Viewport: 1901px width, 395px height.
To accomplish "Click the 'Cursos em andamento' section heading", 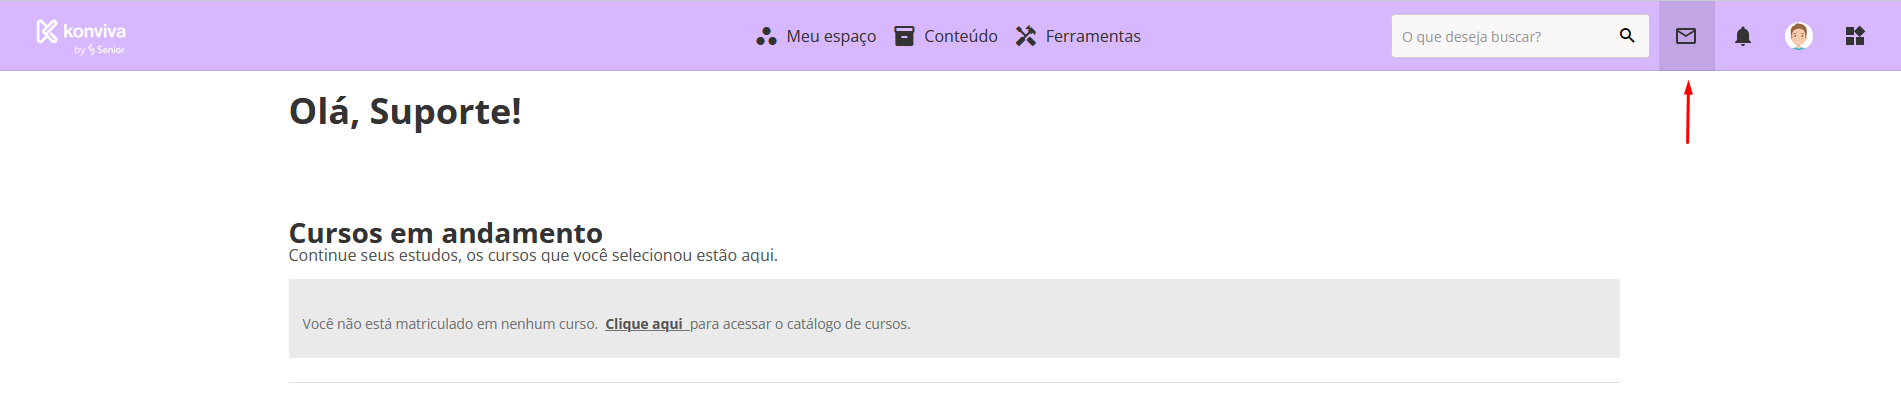I will coord(446,232).
